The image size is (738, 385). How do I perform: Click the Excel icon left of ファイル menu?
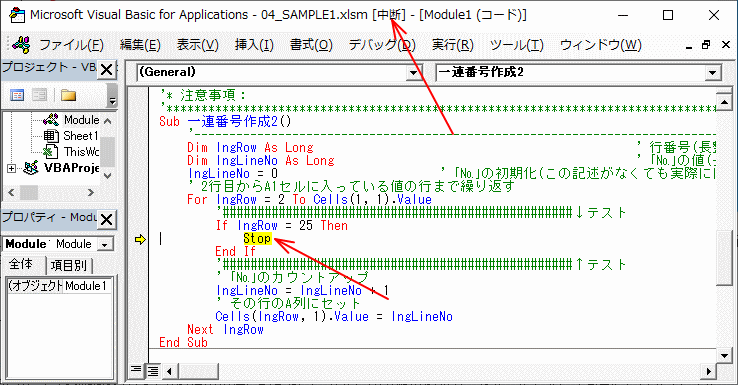pos(22,45)
